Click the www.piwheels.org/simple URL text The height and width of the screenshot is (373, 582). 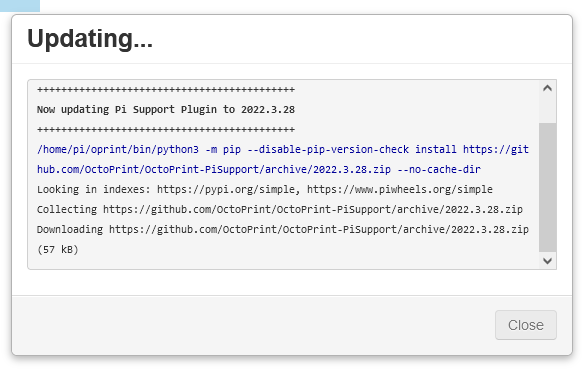coord(400,189)
